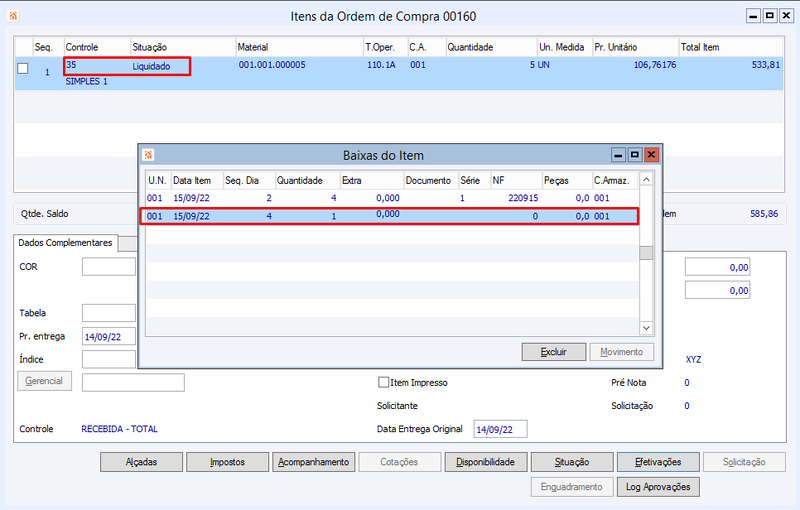Click the Un. Medida column header
Viewport: 800px width, 510px height.
[565, 47]
